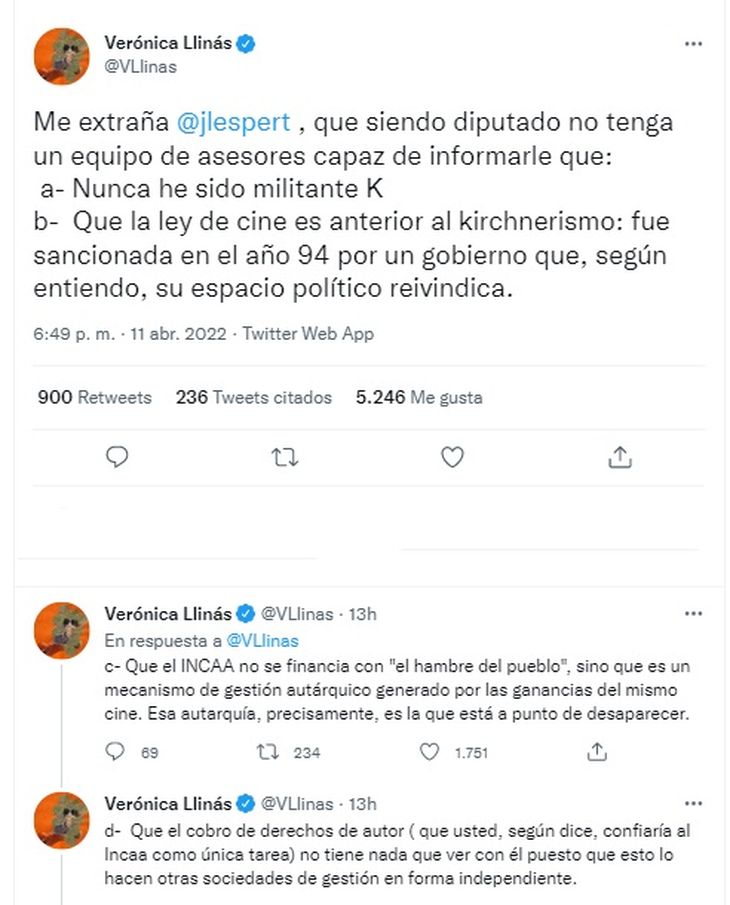Share the main tweet
Viewport: 730px width, 905px height.
[620, 457]
